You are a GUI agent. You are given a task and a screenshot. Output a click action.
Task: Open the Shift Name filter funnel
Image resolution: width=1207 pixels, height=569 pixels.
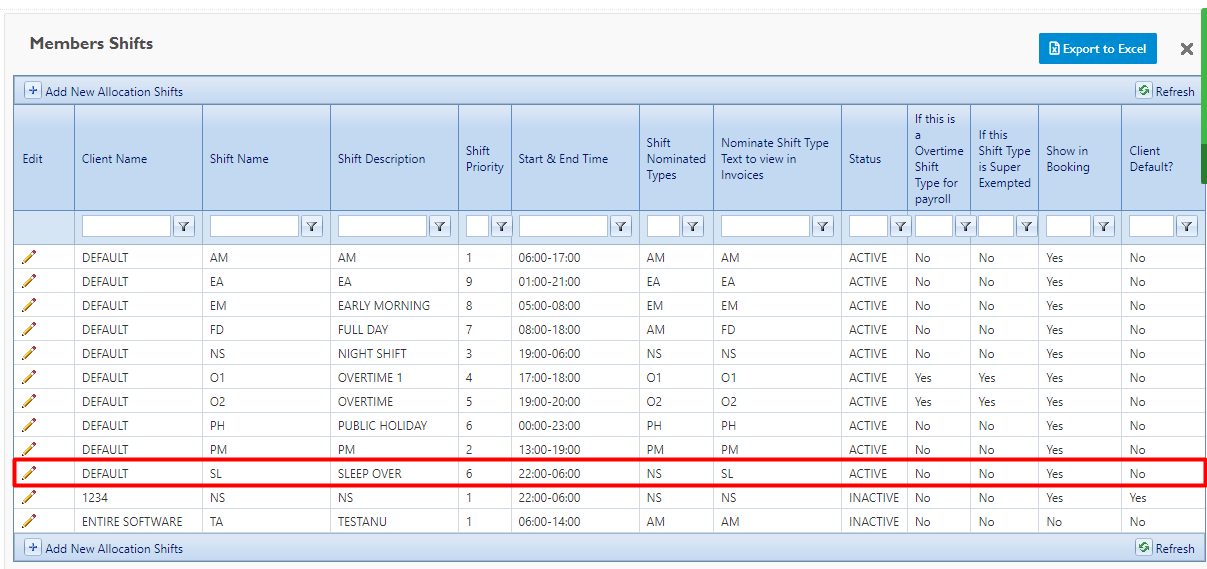pos(312,227)
